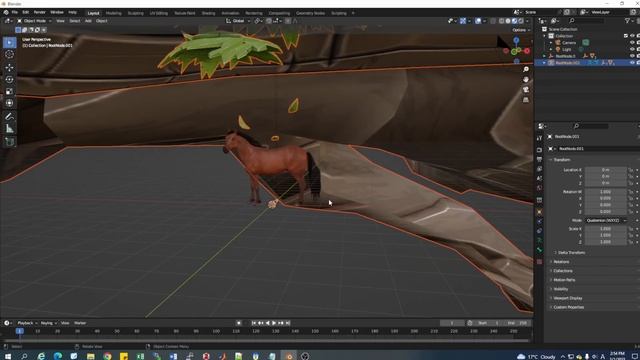640x360 pixels.
Task: Toggle viewport overlays button
Action: (x=478, y=21)
